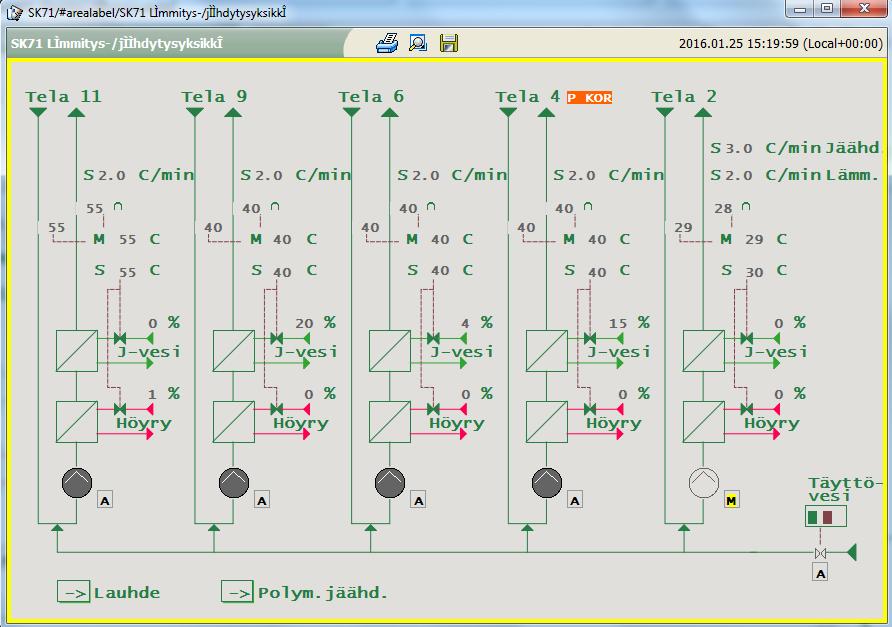Open Tela 11 J-vesi cooling valve

click(120, 339)
